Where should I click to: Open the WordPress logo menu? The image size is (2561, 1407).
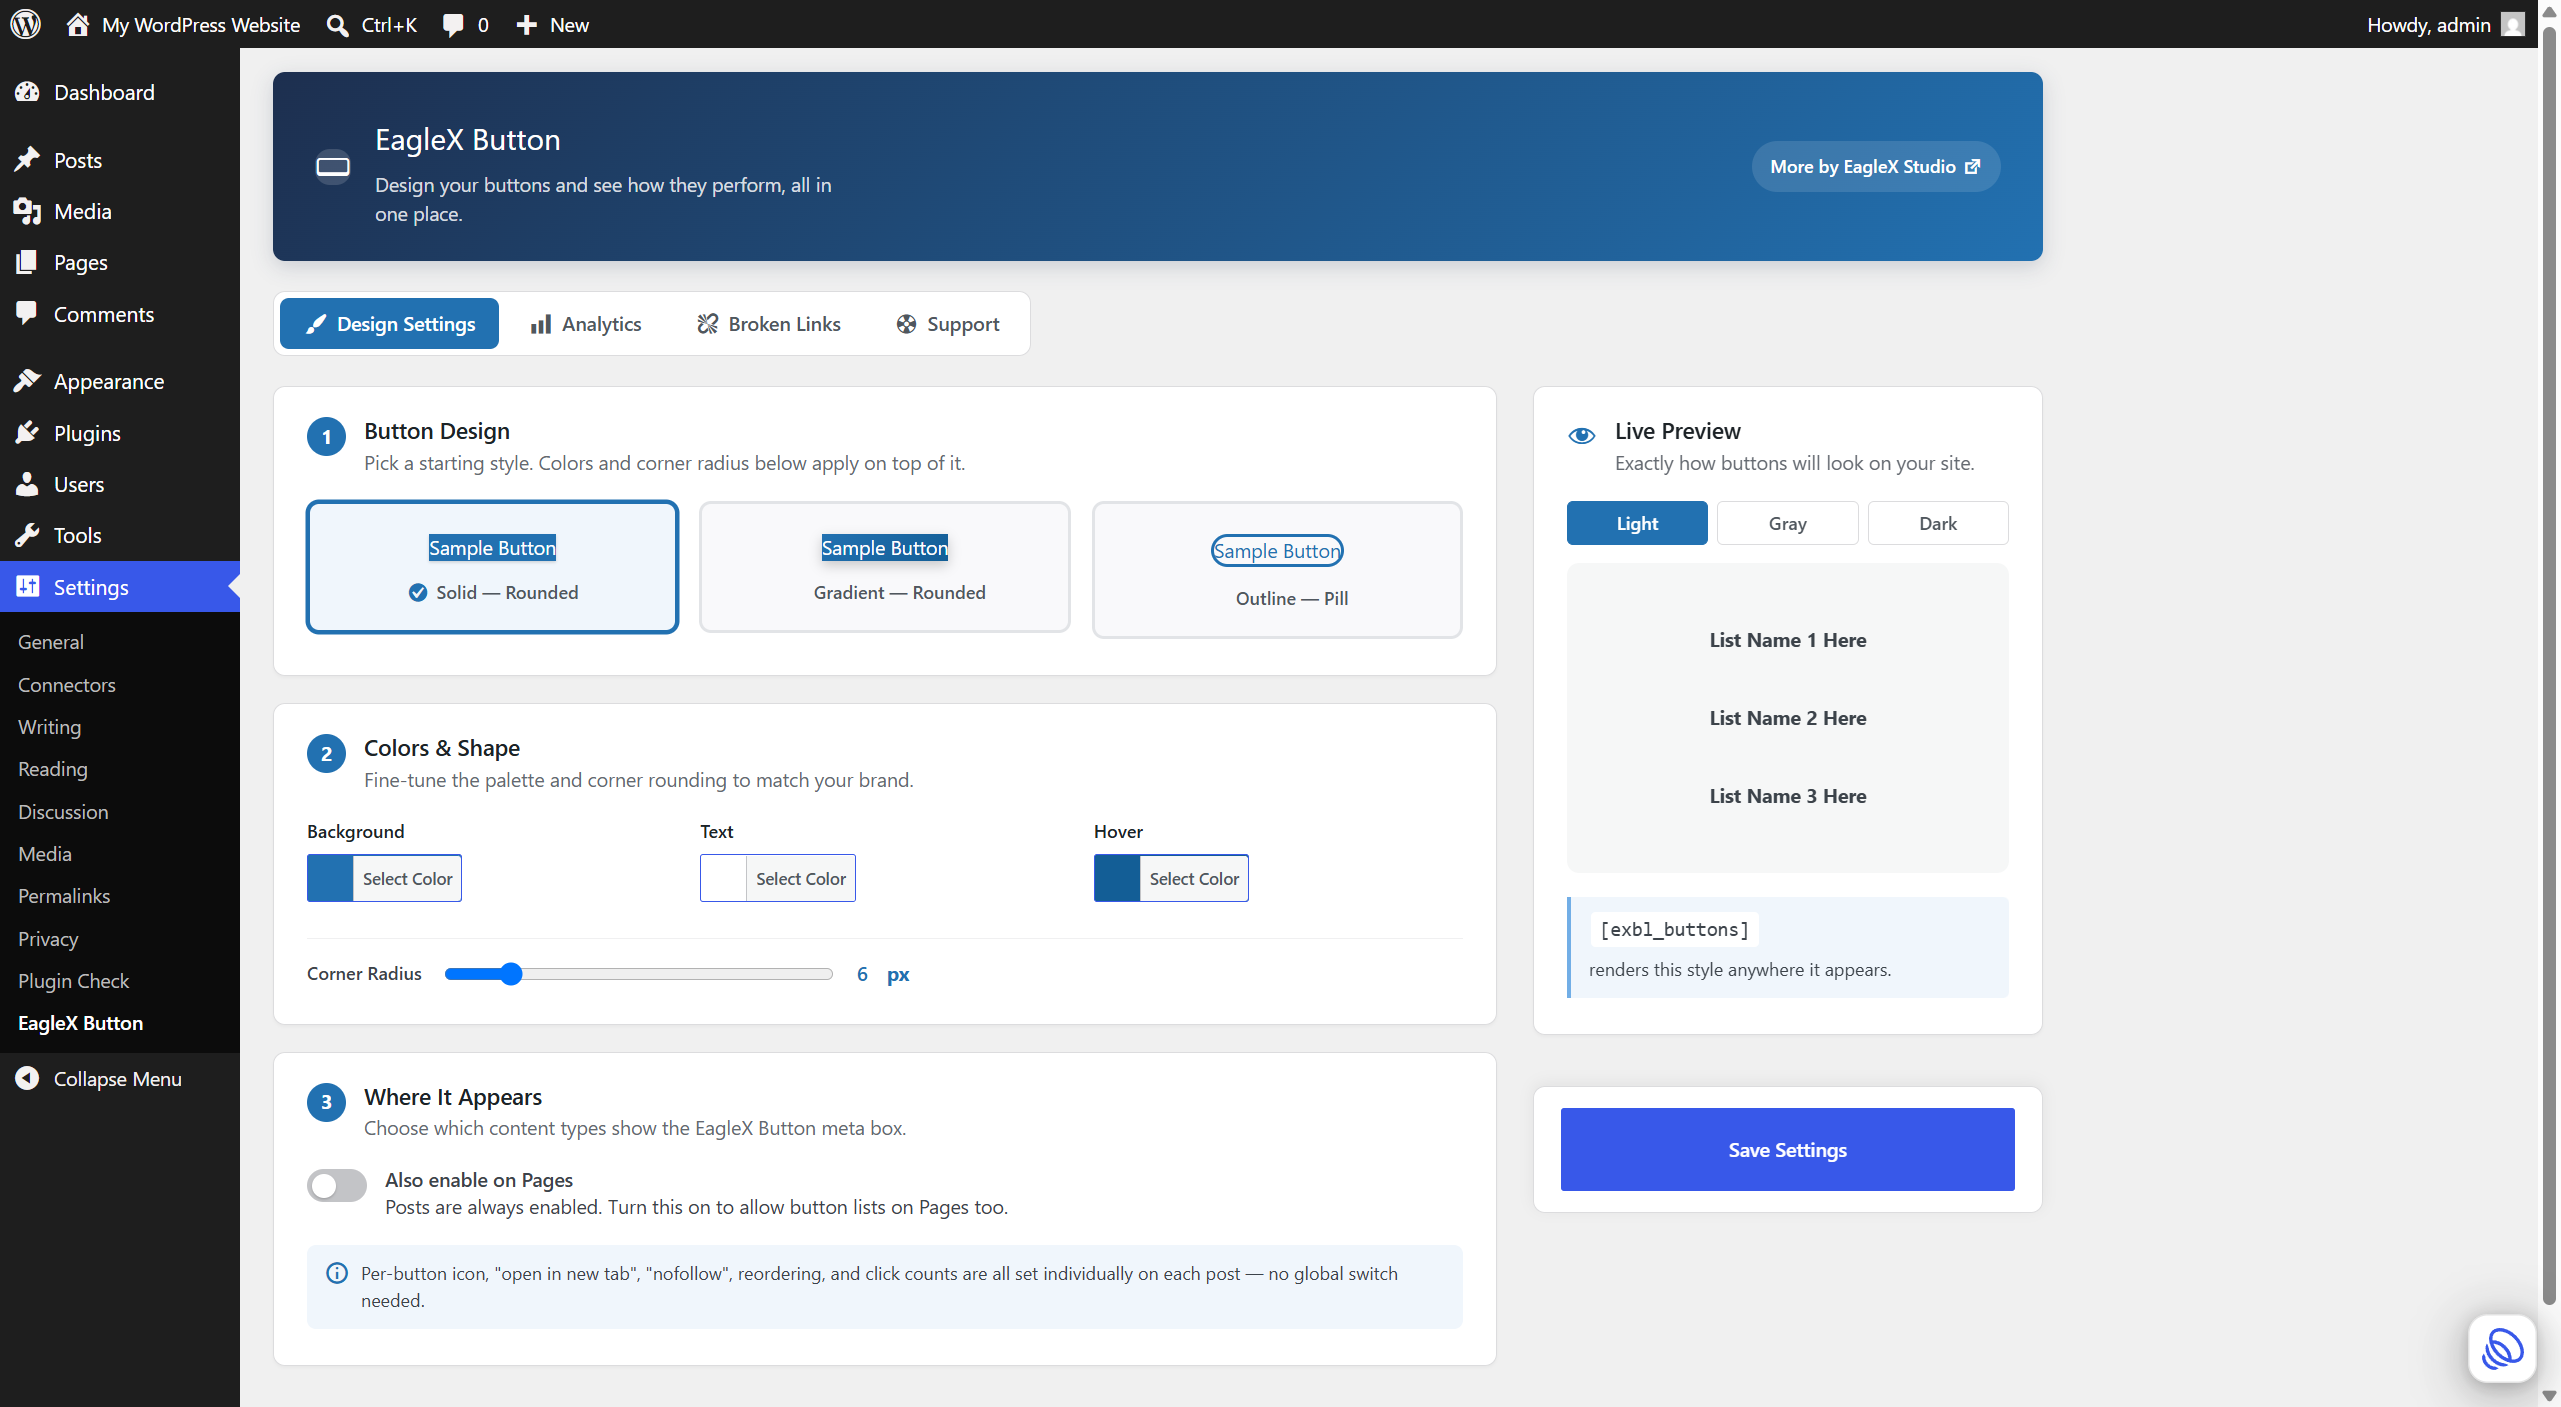(x=25, y=24)
